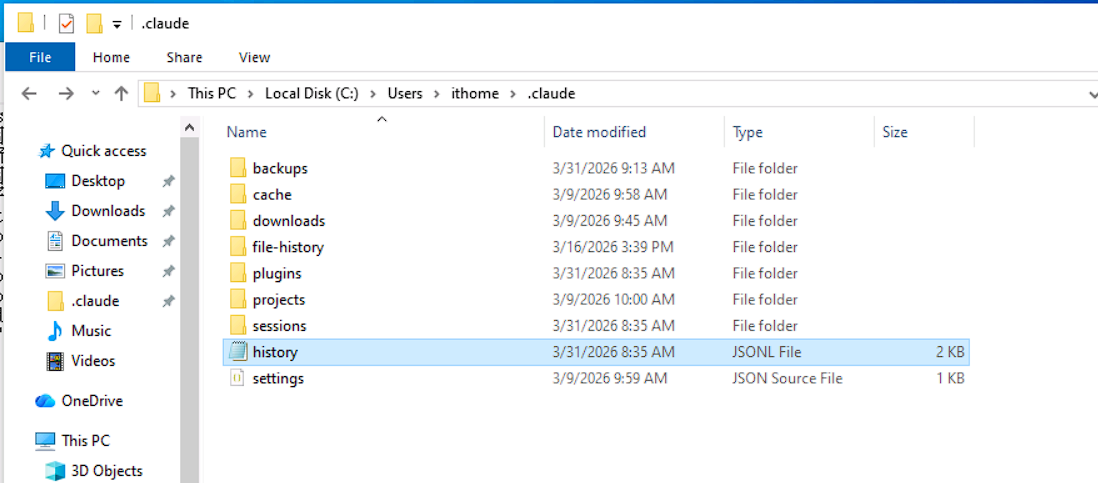Navigate to ithome breadcrumb

(x=475, y=93)
